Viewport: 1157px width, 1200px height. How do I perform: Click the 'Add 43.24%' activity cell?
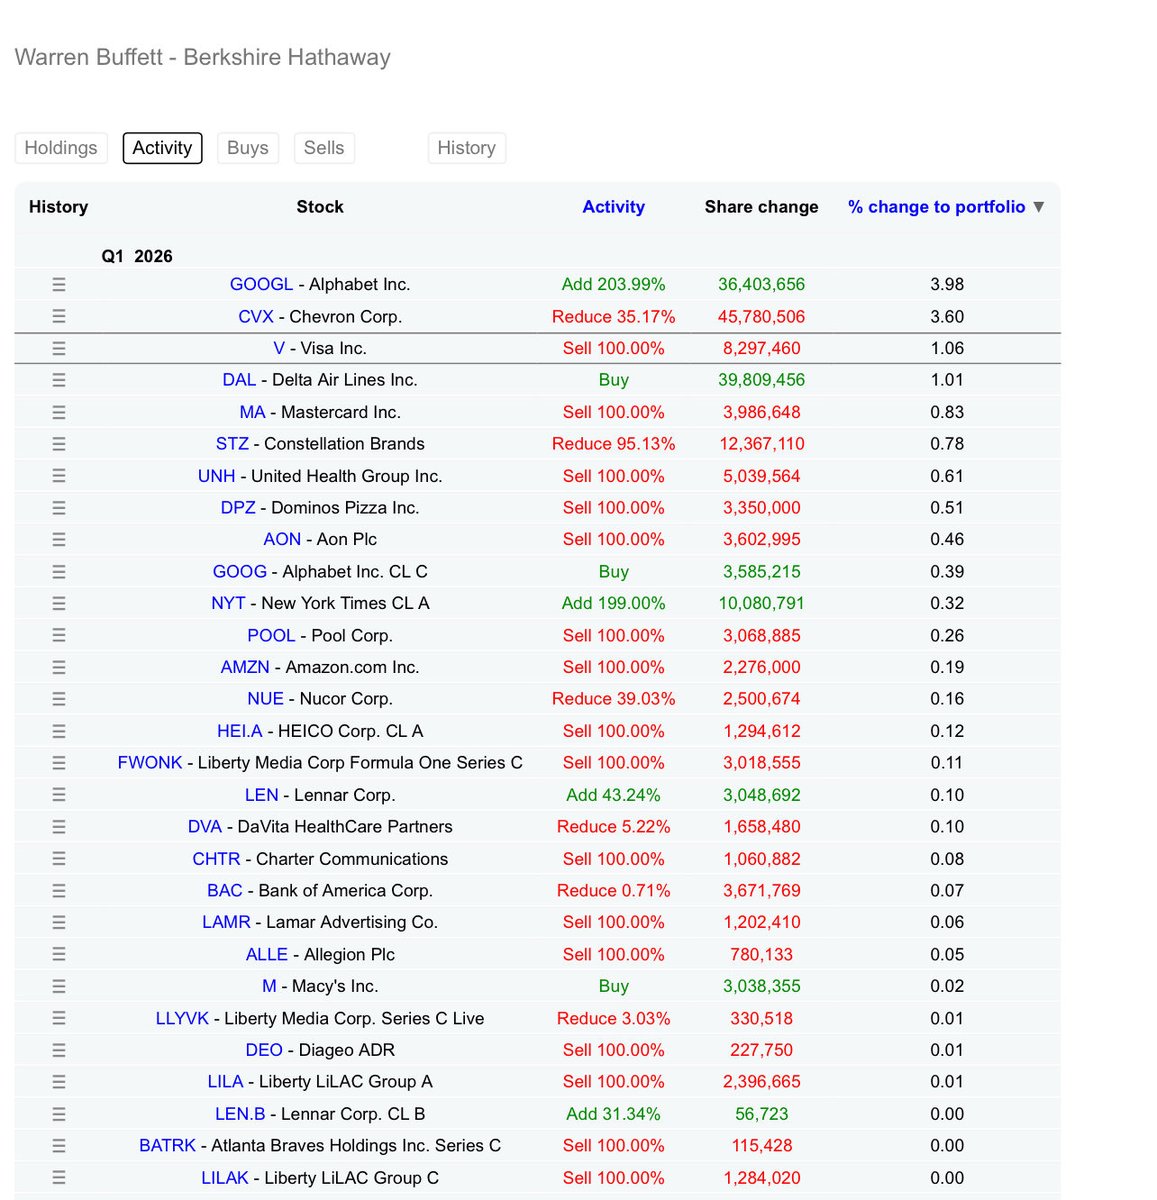click(614, 795)
